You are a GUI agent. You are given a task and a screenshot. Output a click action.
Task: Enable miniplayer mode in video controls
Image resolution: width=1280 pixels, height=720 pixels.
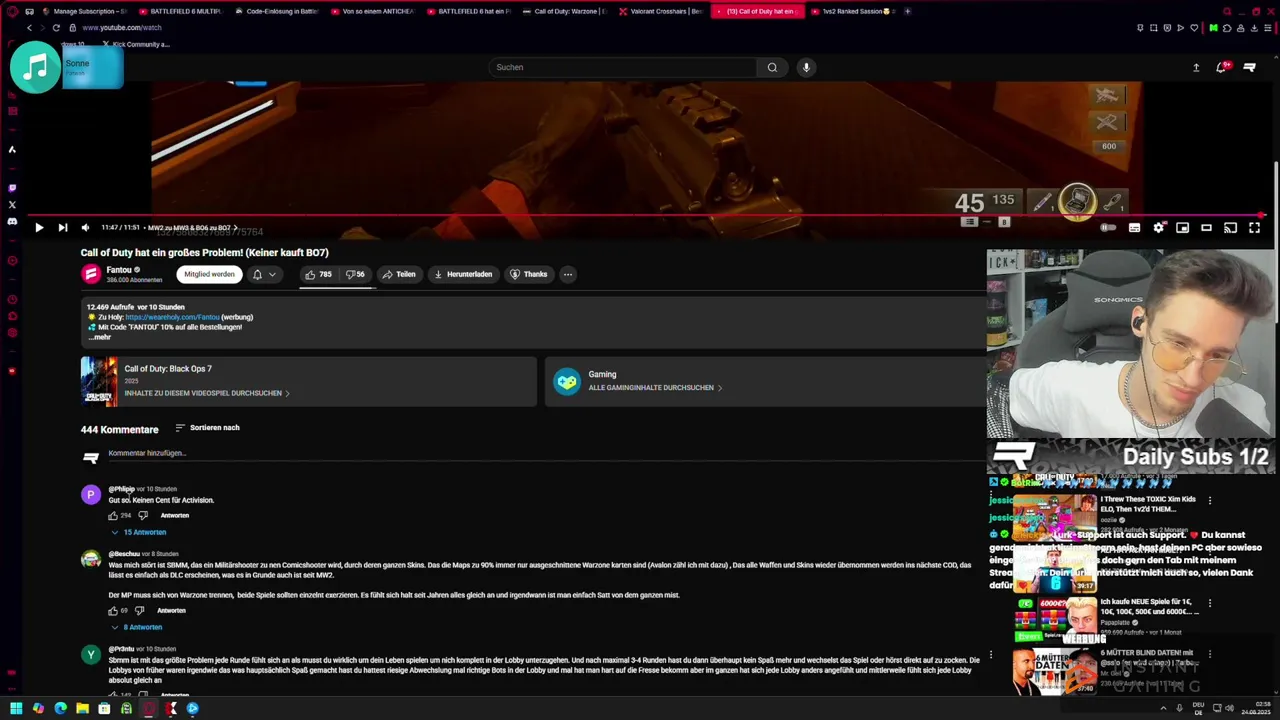click(x=1182, y=228)
